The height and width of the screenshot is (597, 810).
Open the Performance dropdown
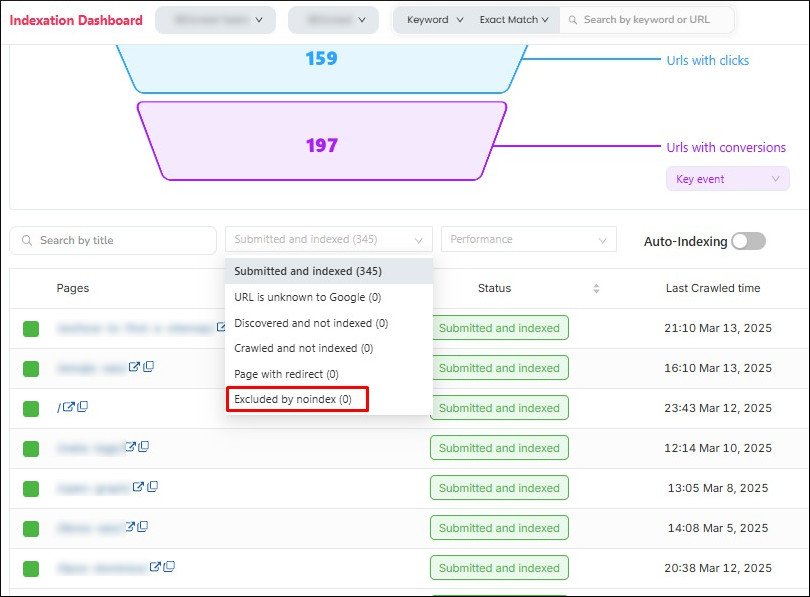coord(528,239)
